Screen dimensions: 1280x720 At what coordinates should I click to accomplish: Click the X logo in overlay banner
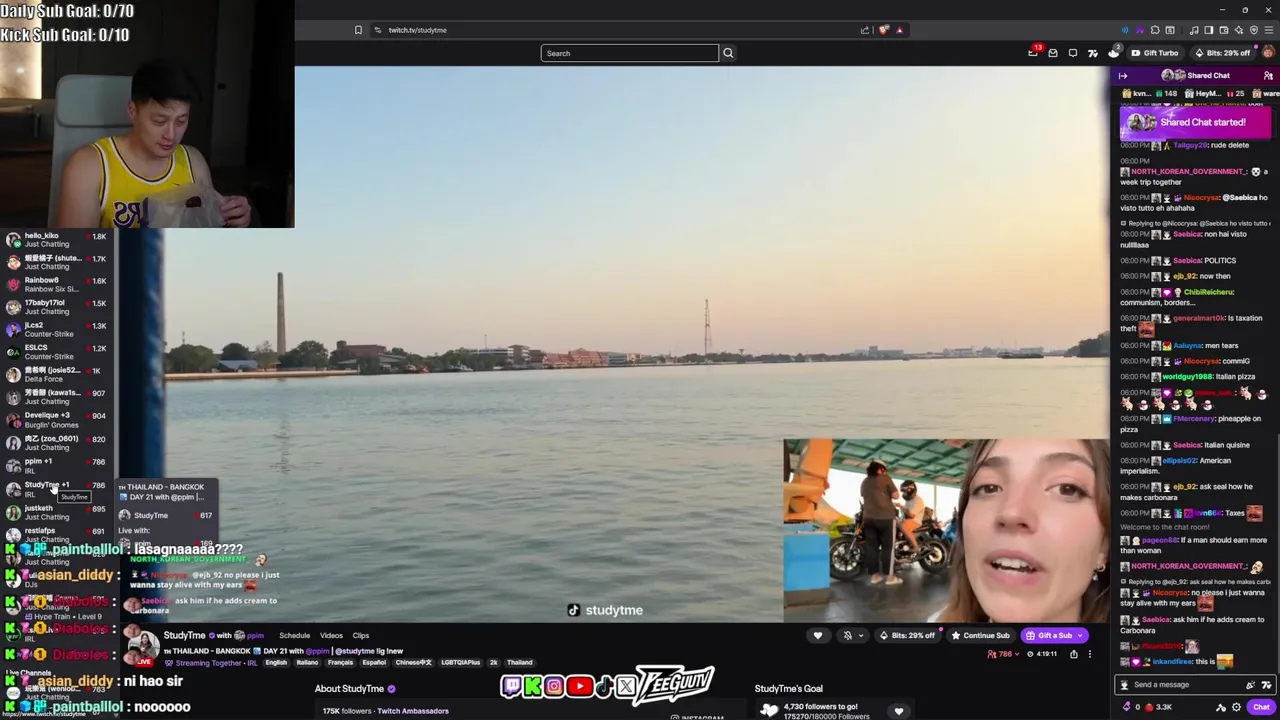pyautogui.click(x=626, y=687)
